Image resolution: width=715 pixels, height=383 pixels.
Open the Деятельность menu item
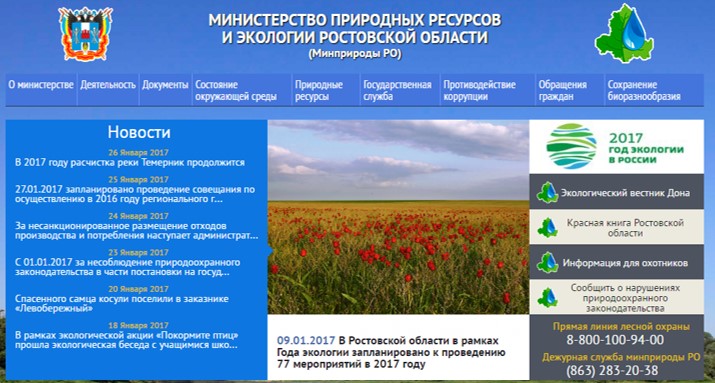pos(108,85)
